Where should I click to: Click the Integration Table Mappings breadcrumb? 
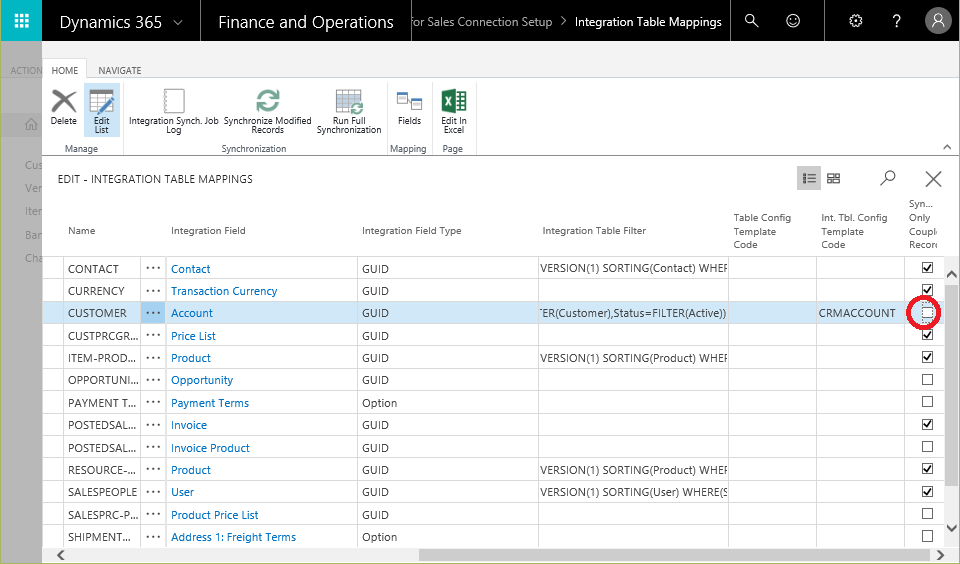click(x=648, y=22)
